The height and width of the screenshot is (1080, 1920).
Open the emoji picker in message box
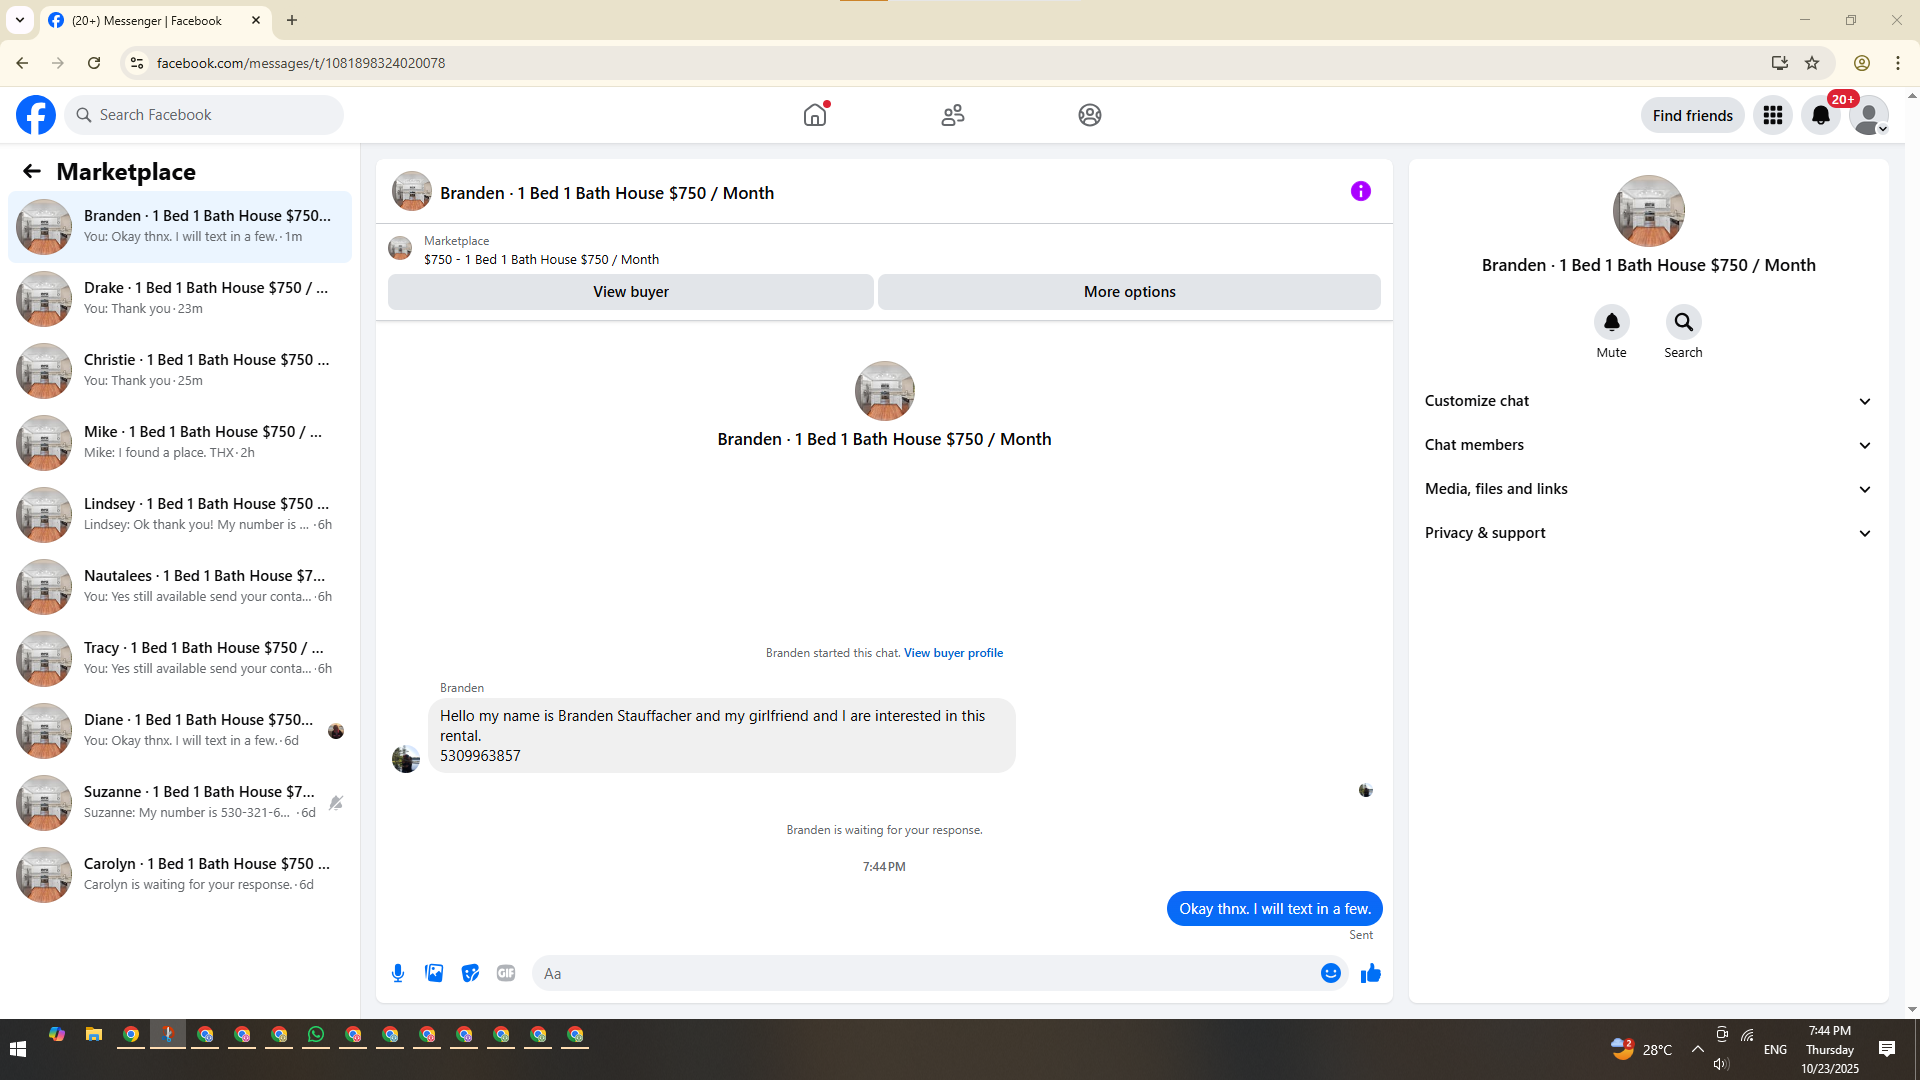click(x=1330, y=973)
